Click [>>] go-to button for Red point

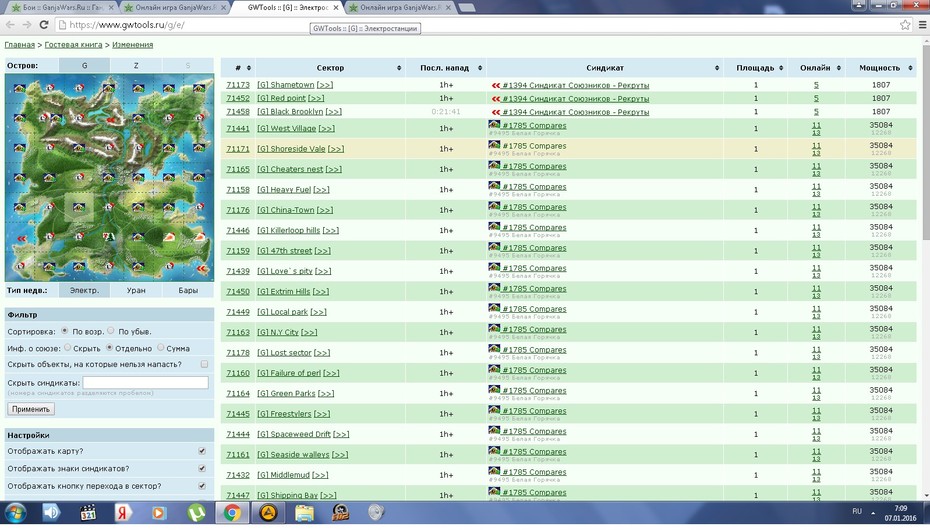tap(316, 98)
